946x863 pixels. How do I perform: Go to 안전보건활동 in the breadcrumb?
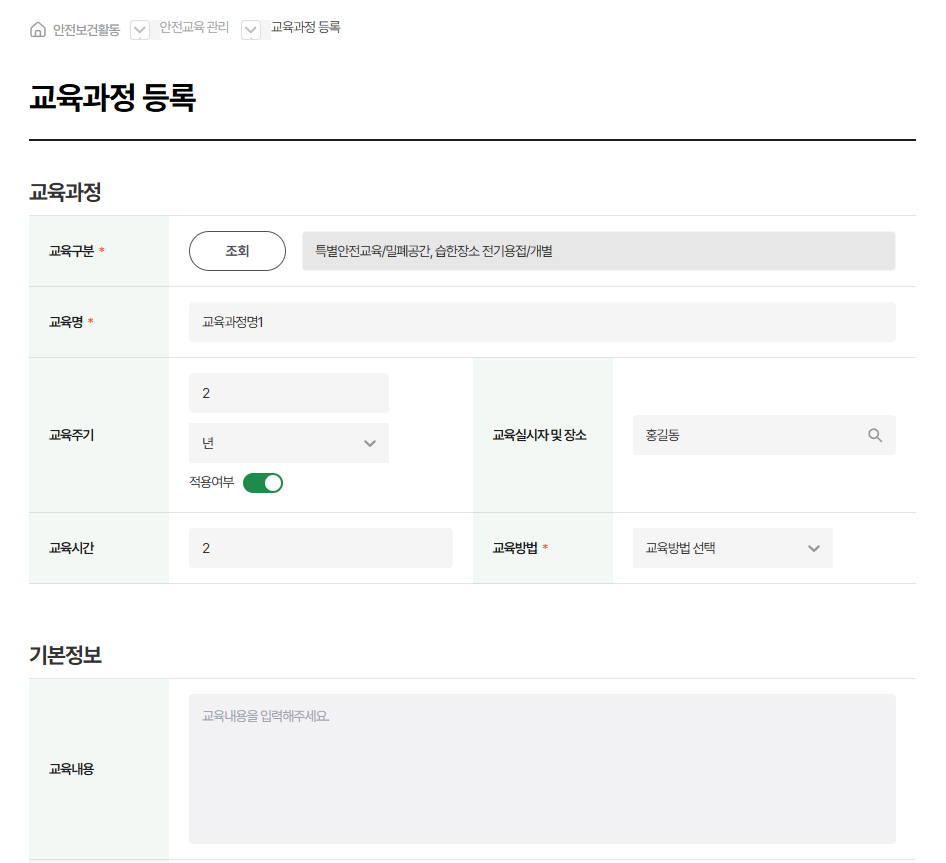coord(86,30)
